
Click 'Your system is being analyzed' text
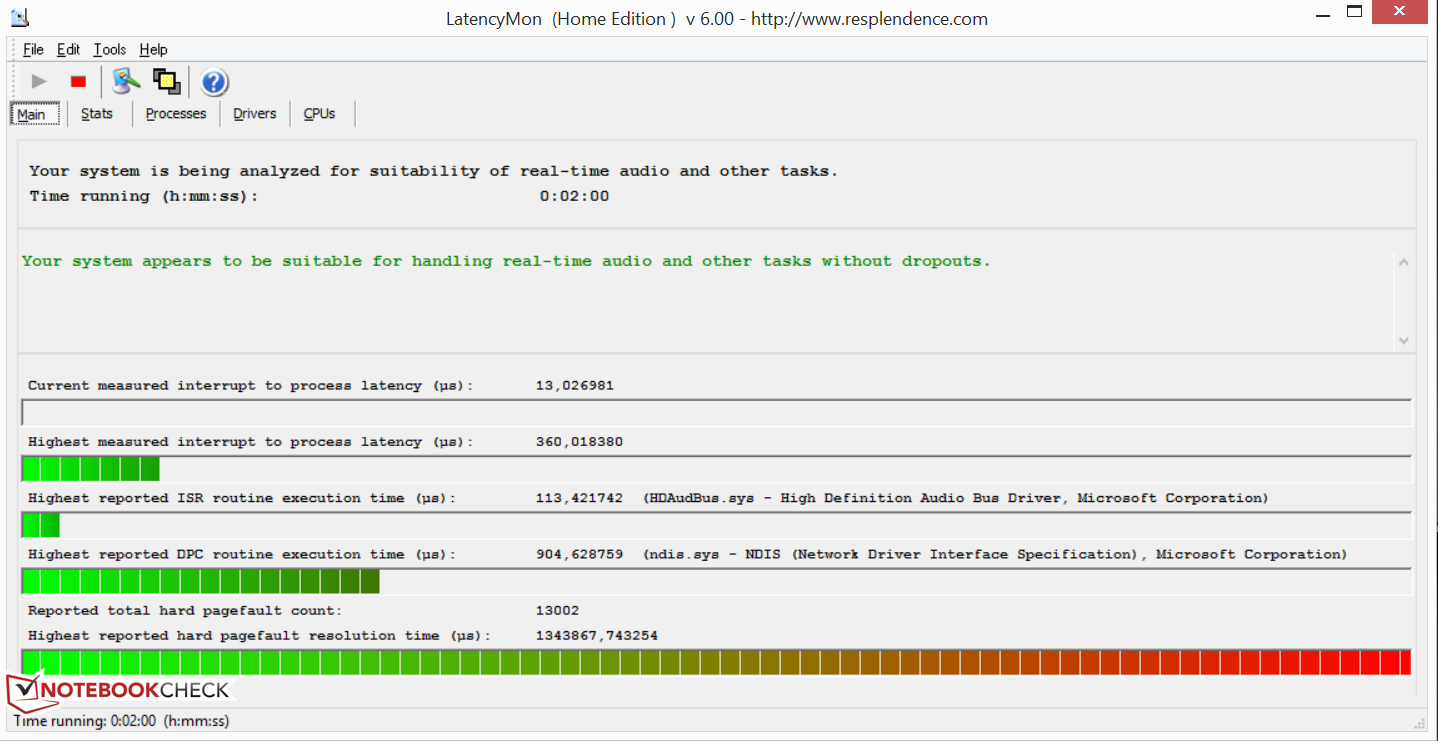tap(433, 171)
